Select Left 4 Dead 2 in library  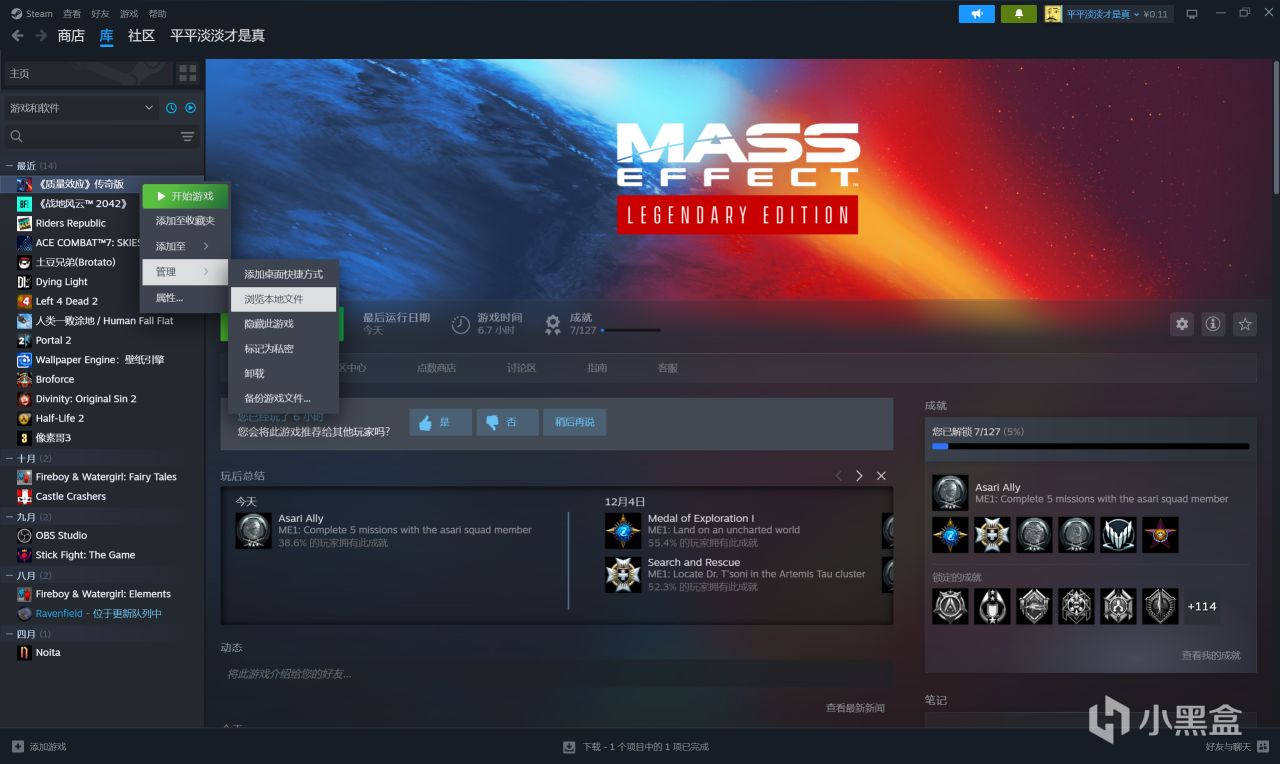coord(66,301)
